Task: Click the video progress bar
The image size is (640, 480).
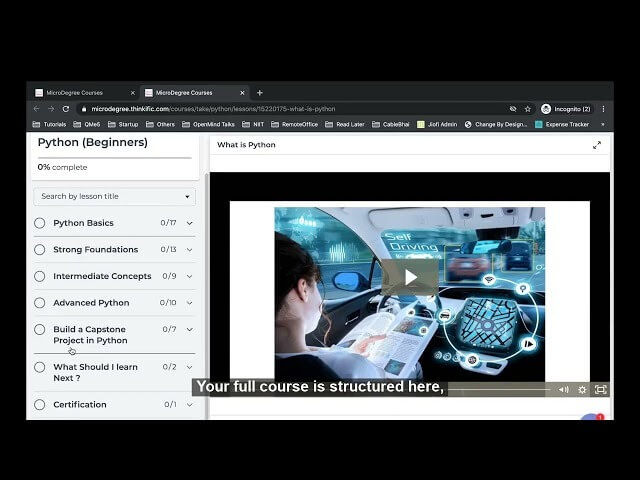Action: (500, 389)
